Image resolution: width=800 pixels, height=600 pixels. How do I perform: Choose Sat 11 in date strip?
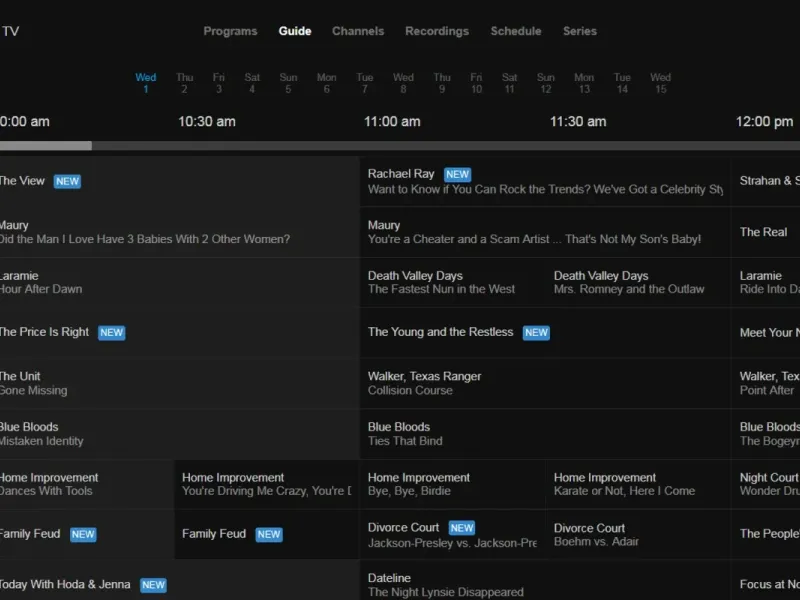pos(509,83)
